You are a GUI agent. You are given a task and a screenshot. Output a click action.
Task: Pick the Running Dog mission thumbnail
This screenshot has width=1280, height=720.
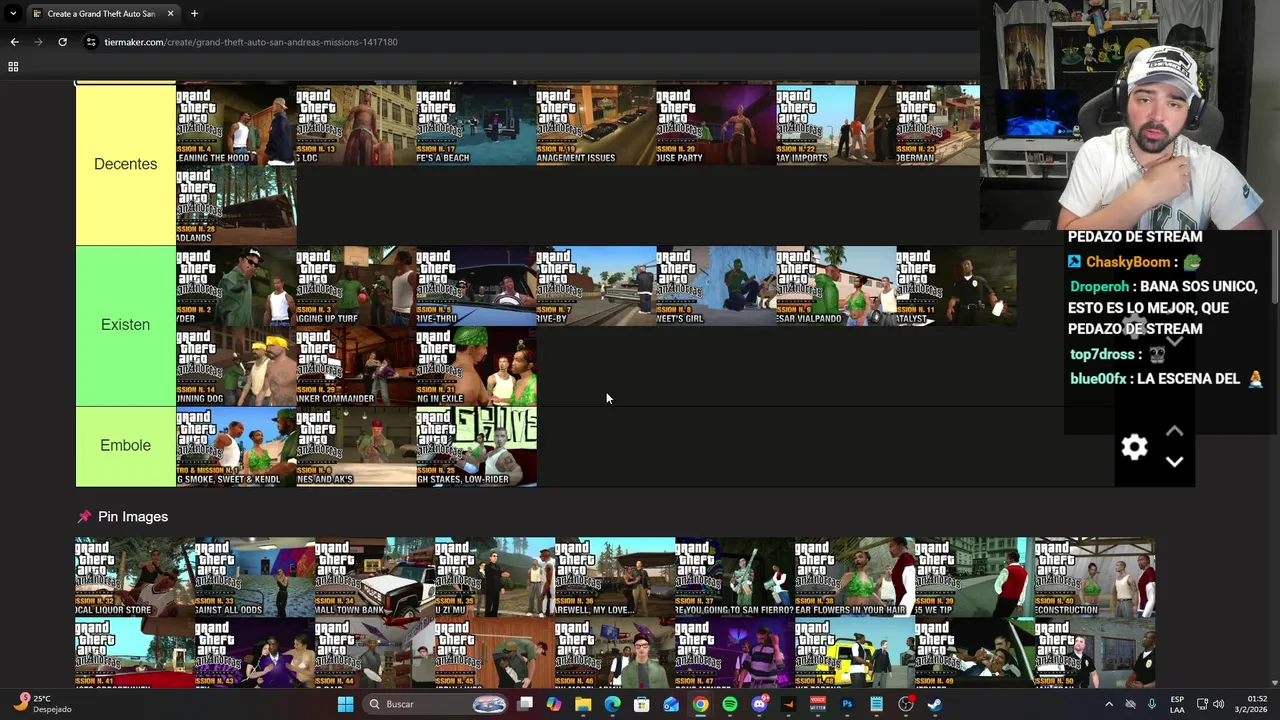click(236, 366)
